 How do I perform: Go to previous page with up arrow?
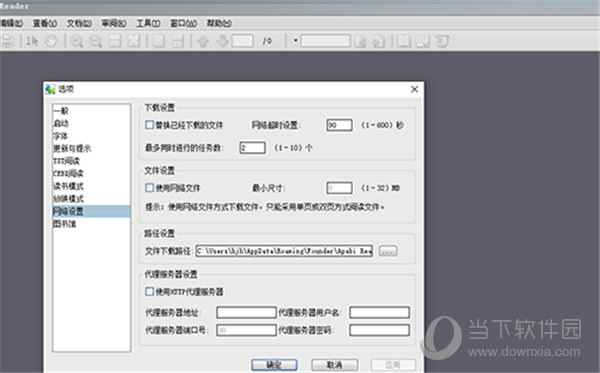point(203,41)
